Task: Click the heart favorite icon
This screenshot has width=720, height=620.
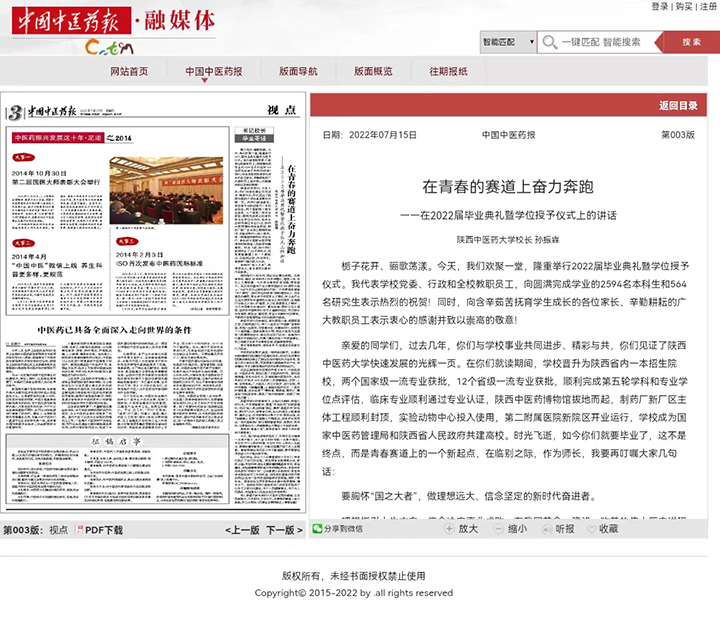Action: tap(592, 529)
